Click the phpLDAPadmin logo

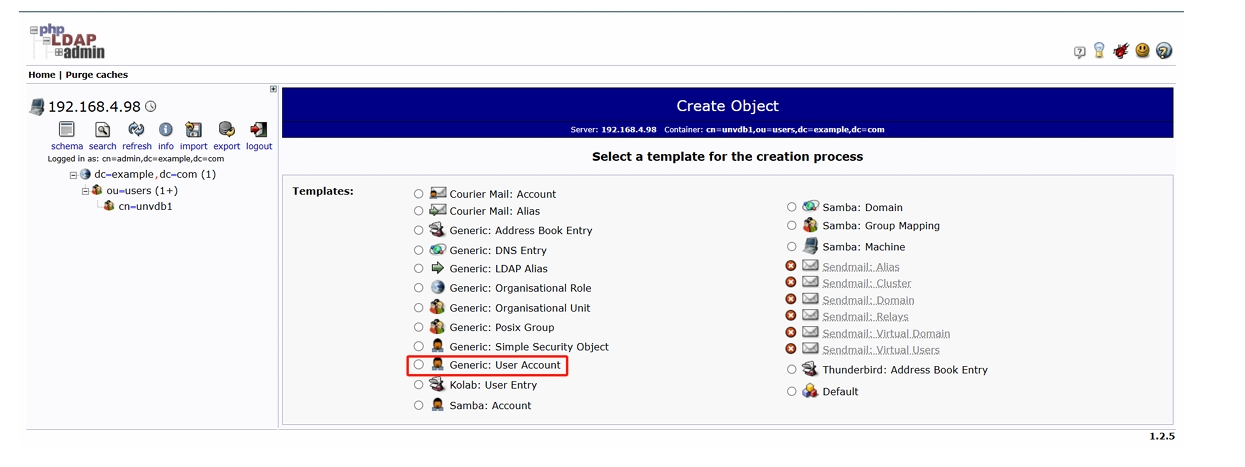(68, 41)
